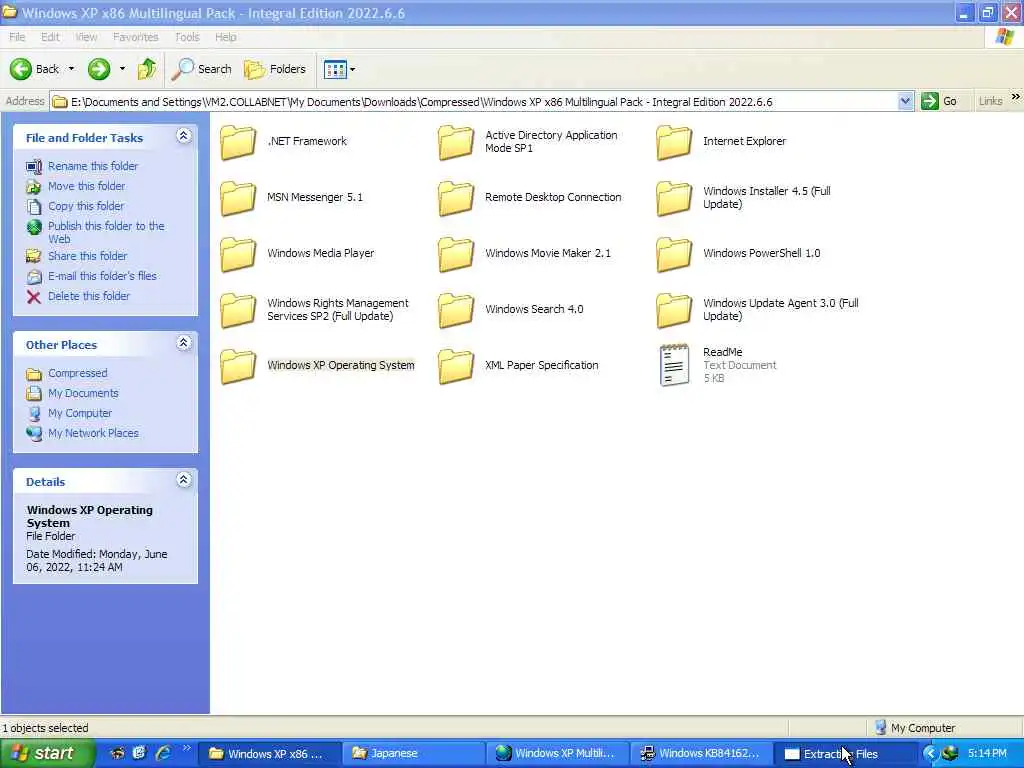Open the Help menu
Screen dimensions: 1024x768
225,37
